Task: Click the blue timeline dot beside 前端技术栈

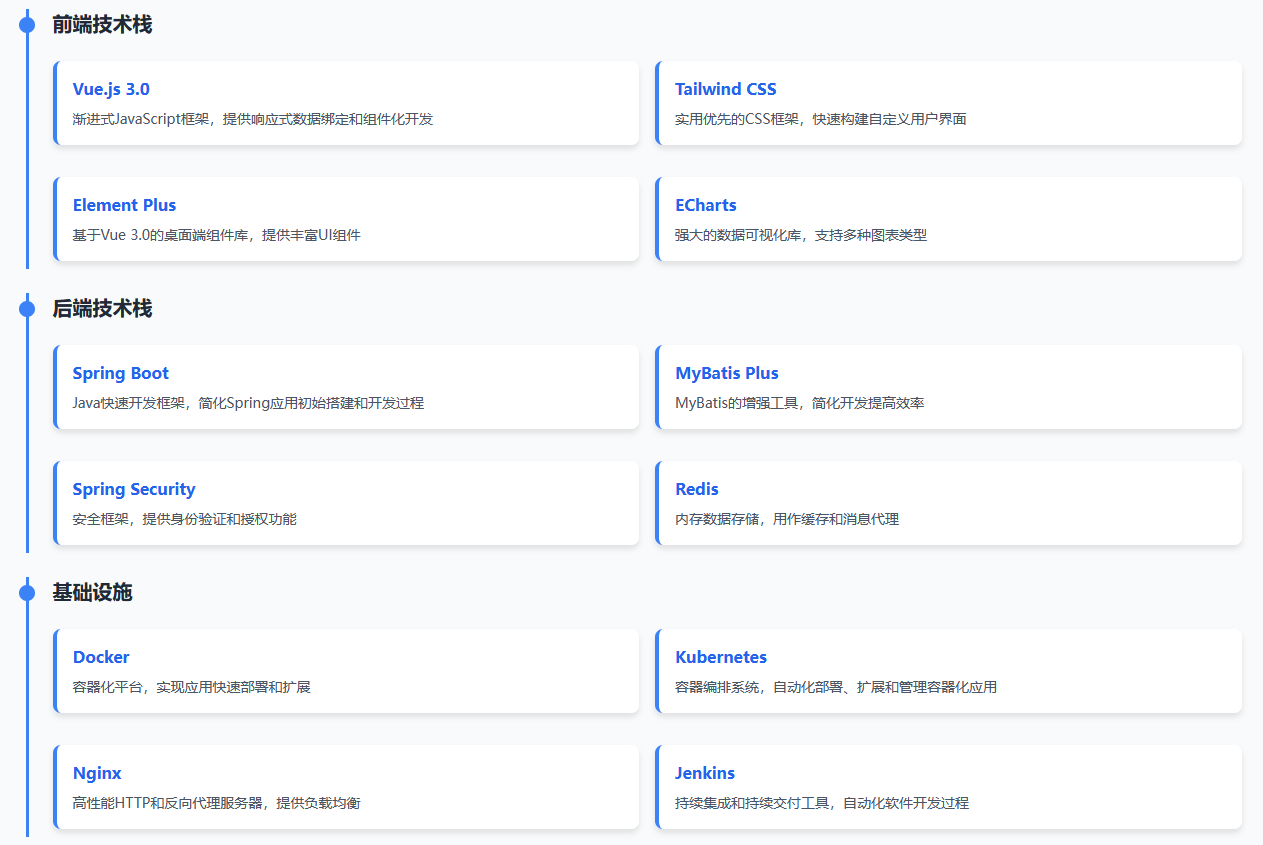Action: 27,25
